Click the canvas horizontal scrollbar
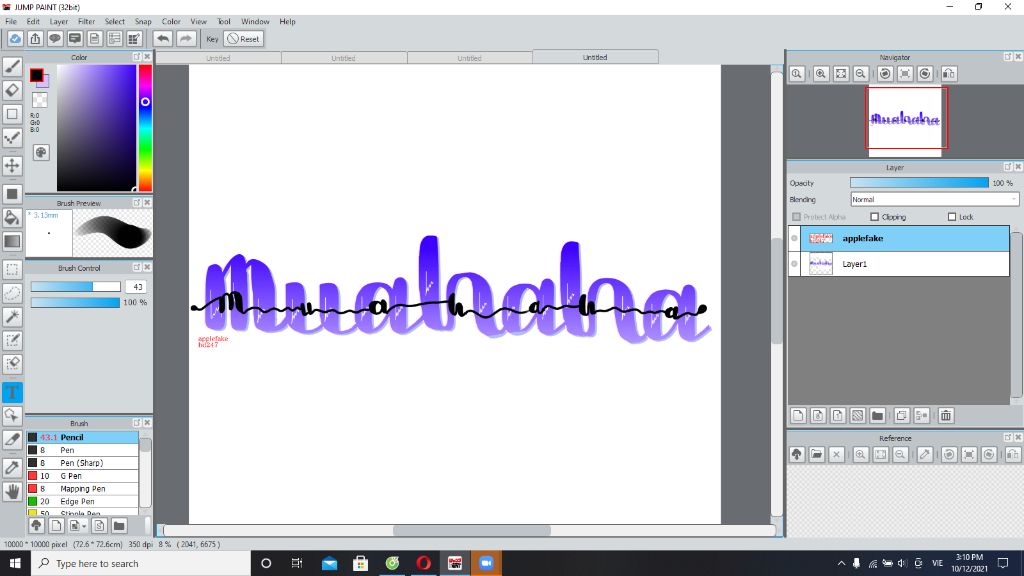Image resolution: width=1024 pixels, height=576 pixels. tap(470, 530)
